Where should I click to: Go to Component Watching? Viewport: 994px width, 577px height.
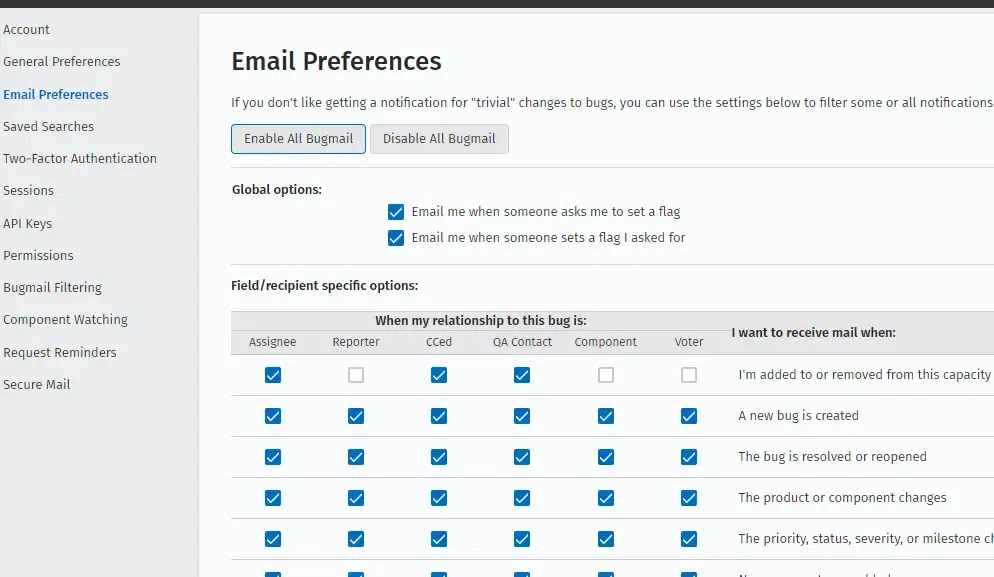[66, 320]
